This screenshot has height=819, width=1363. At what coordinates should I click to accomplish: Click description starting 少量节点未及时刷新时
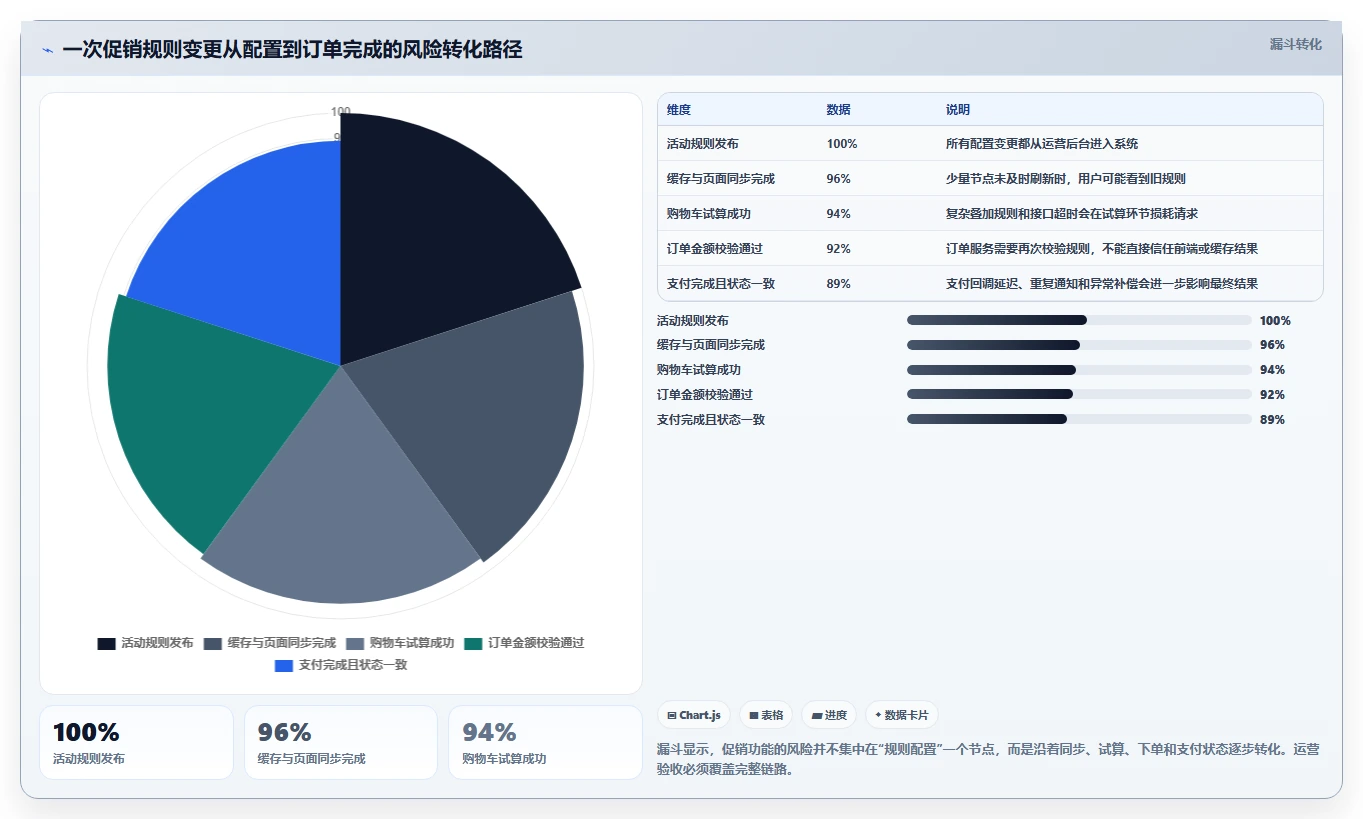click(1066, 179)
